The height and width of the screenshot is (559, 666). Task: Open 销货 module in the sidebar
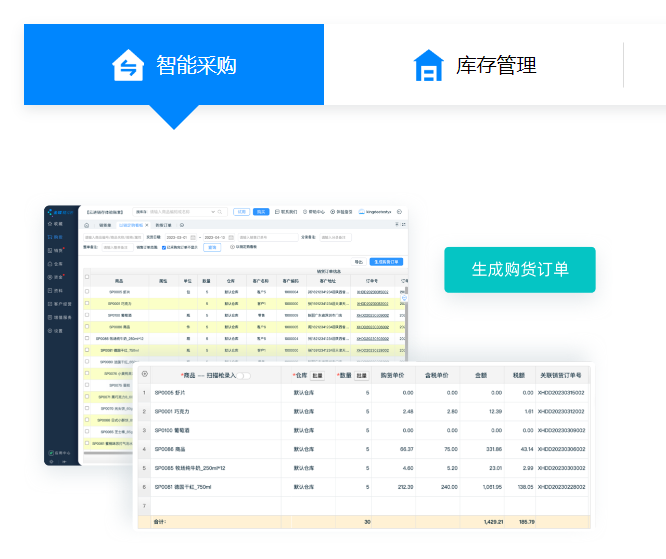pos(56,250)
